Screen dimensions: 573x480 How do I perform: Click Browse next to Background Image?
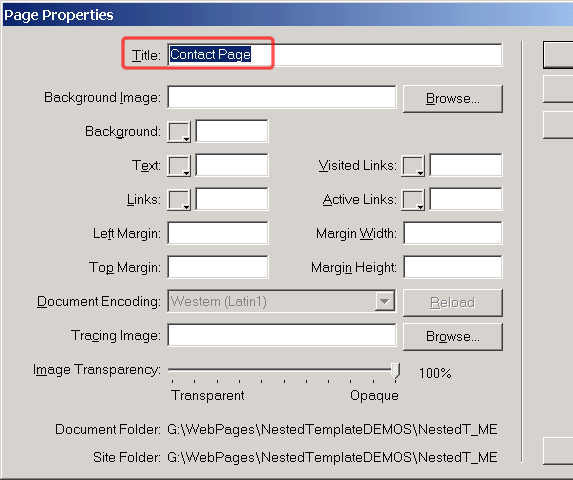pos(453,99)
